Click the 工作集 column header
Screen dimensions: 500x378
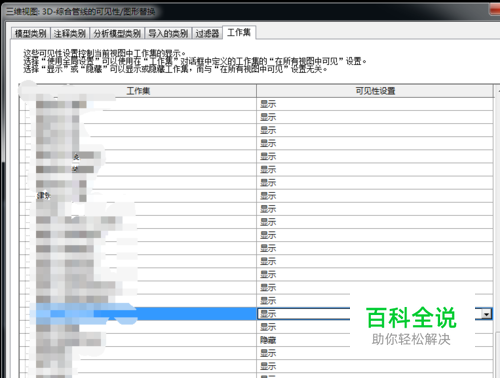[138, 91]
